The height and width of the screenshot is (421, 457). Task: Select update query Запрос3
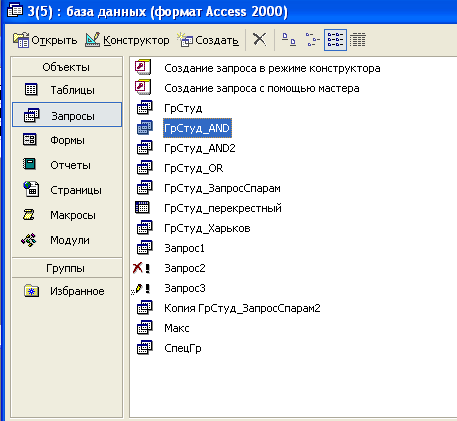[185, 288]
